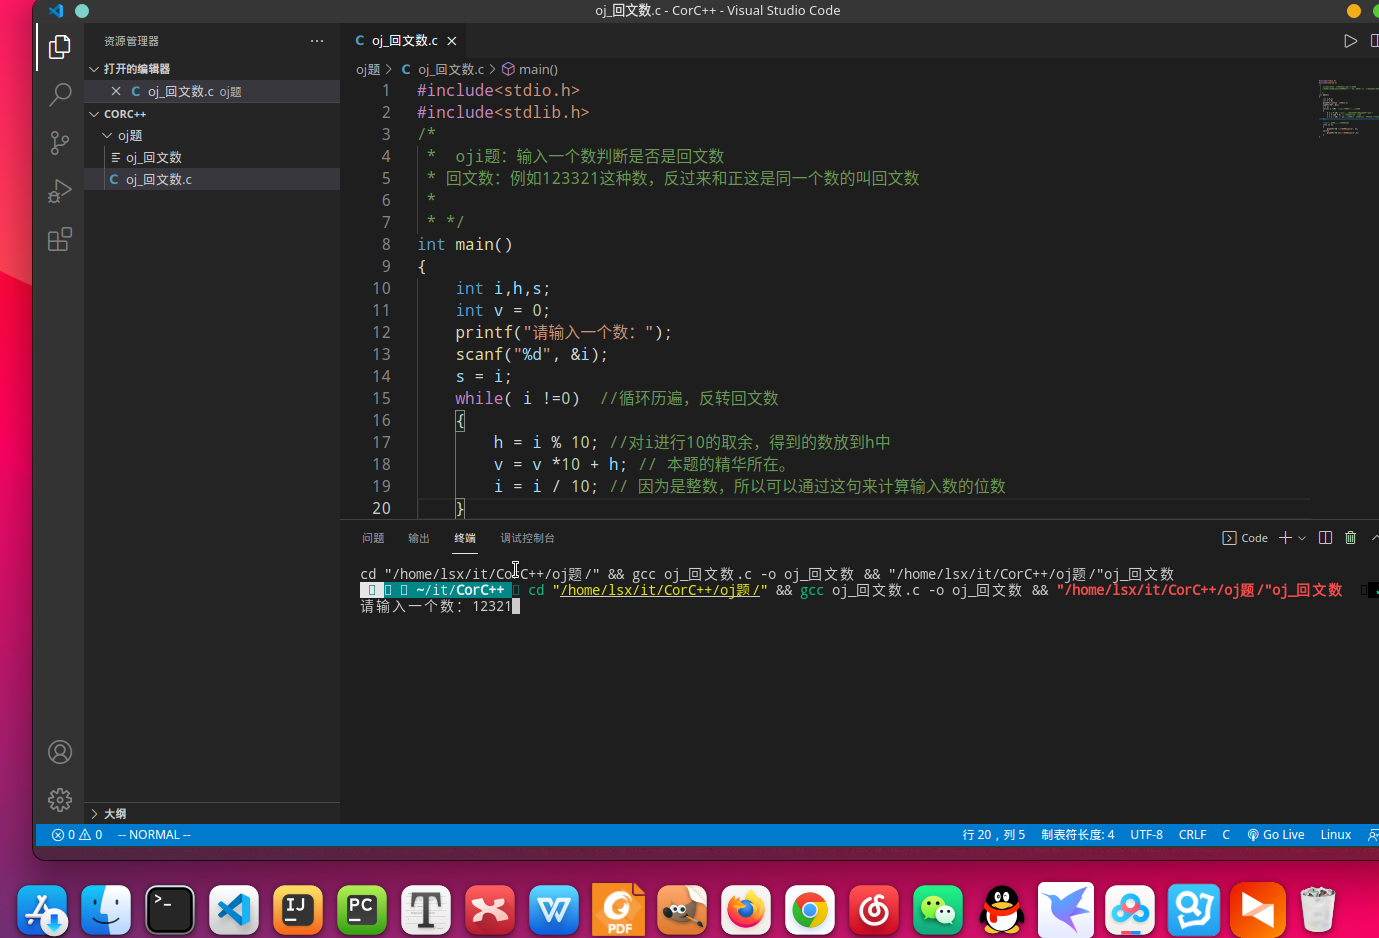
Task: Open the Explorer panel more actions menu
Action: coord(317,41)
